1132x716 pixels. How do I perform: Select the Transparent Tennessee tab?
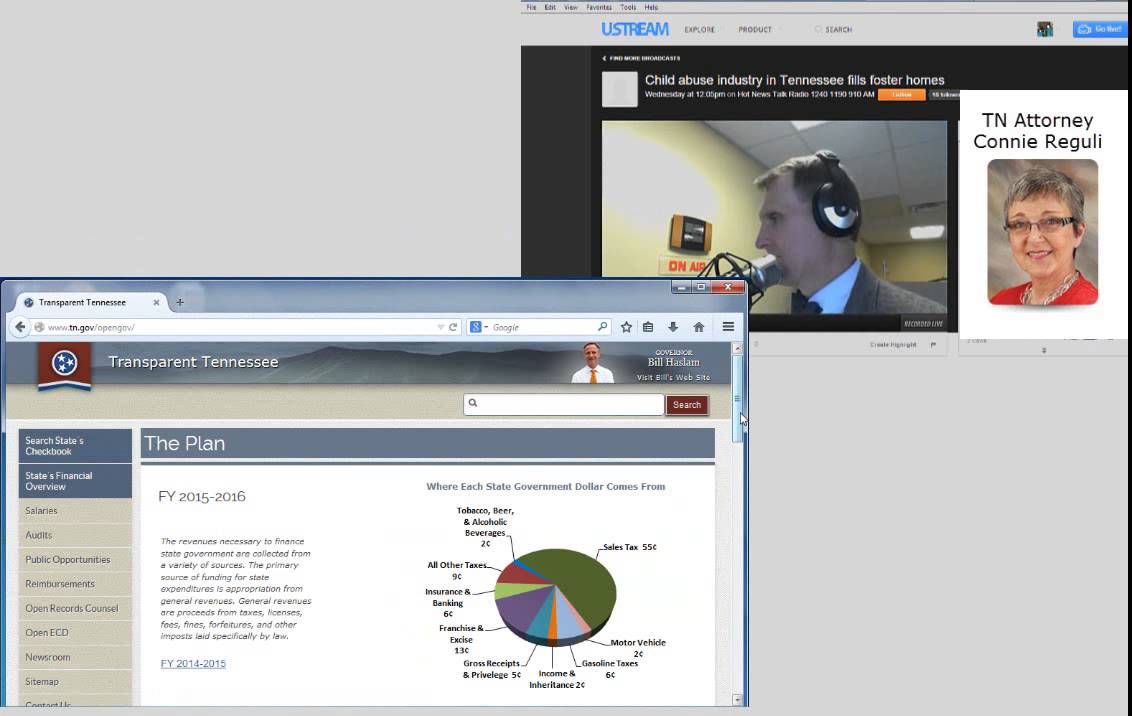[x=91, y=302]
